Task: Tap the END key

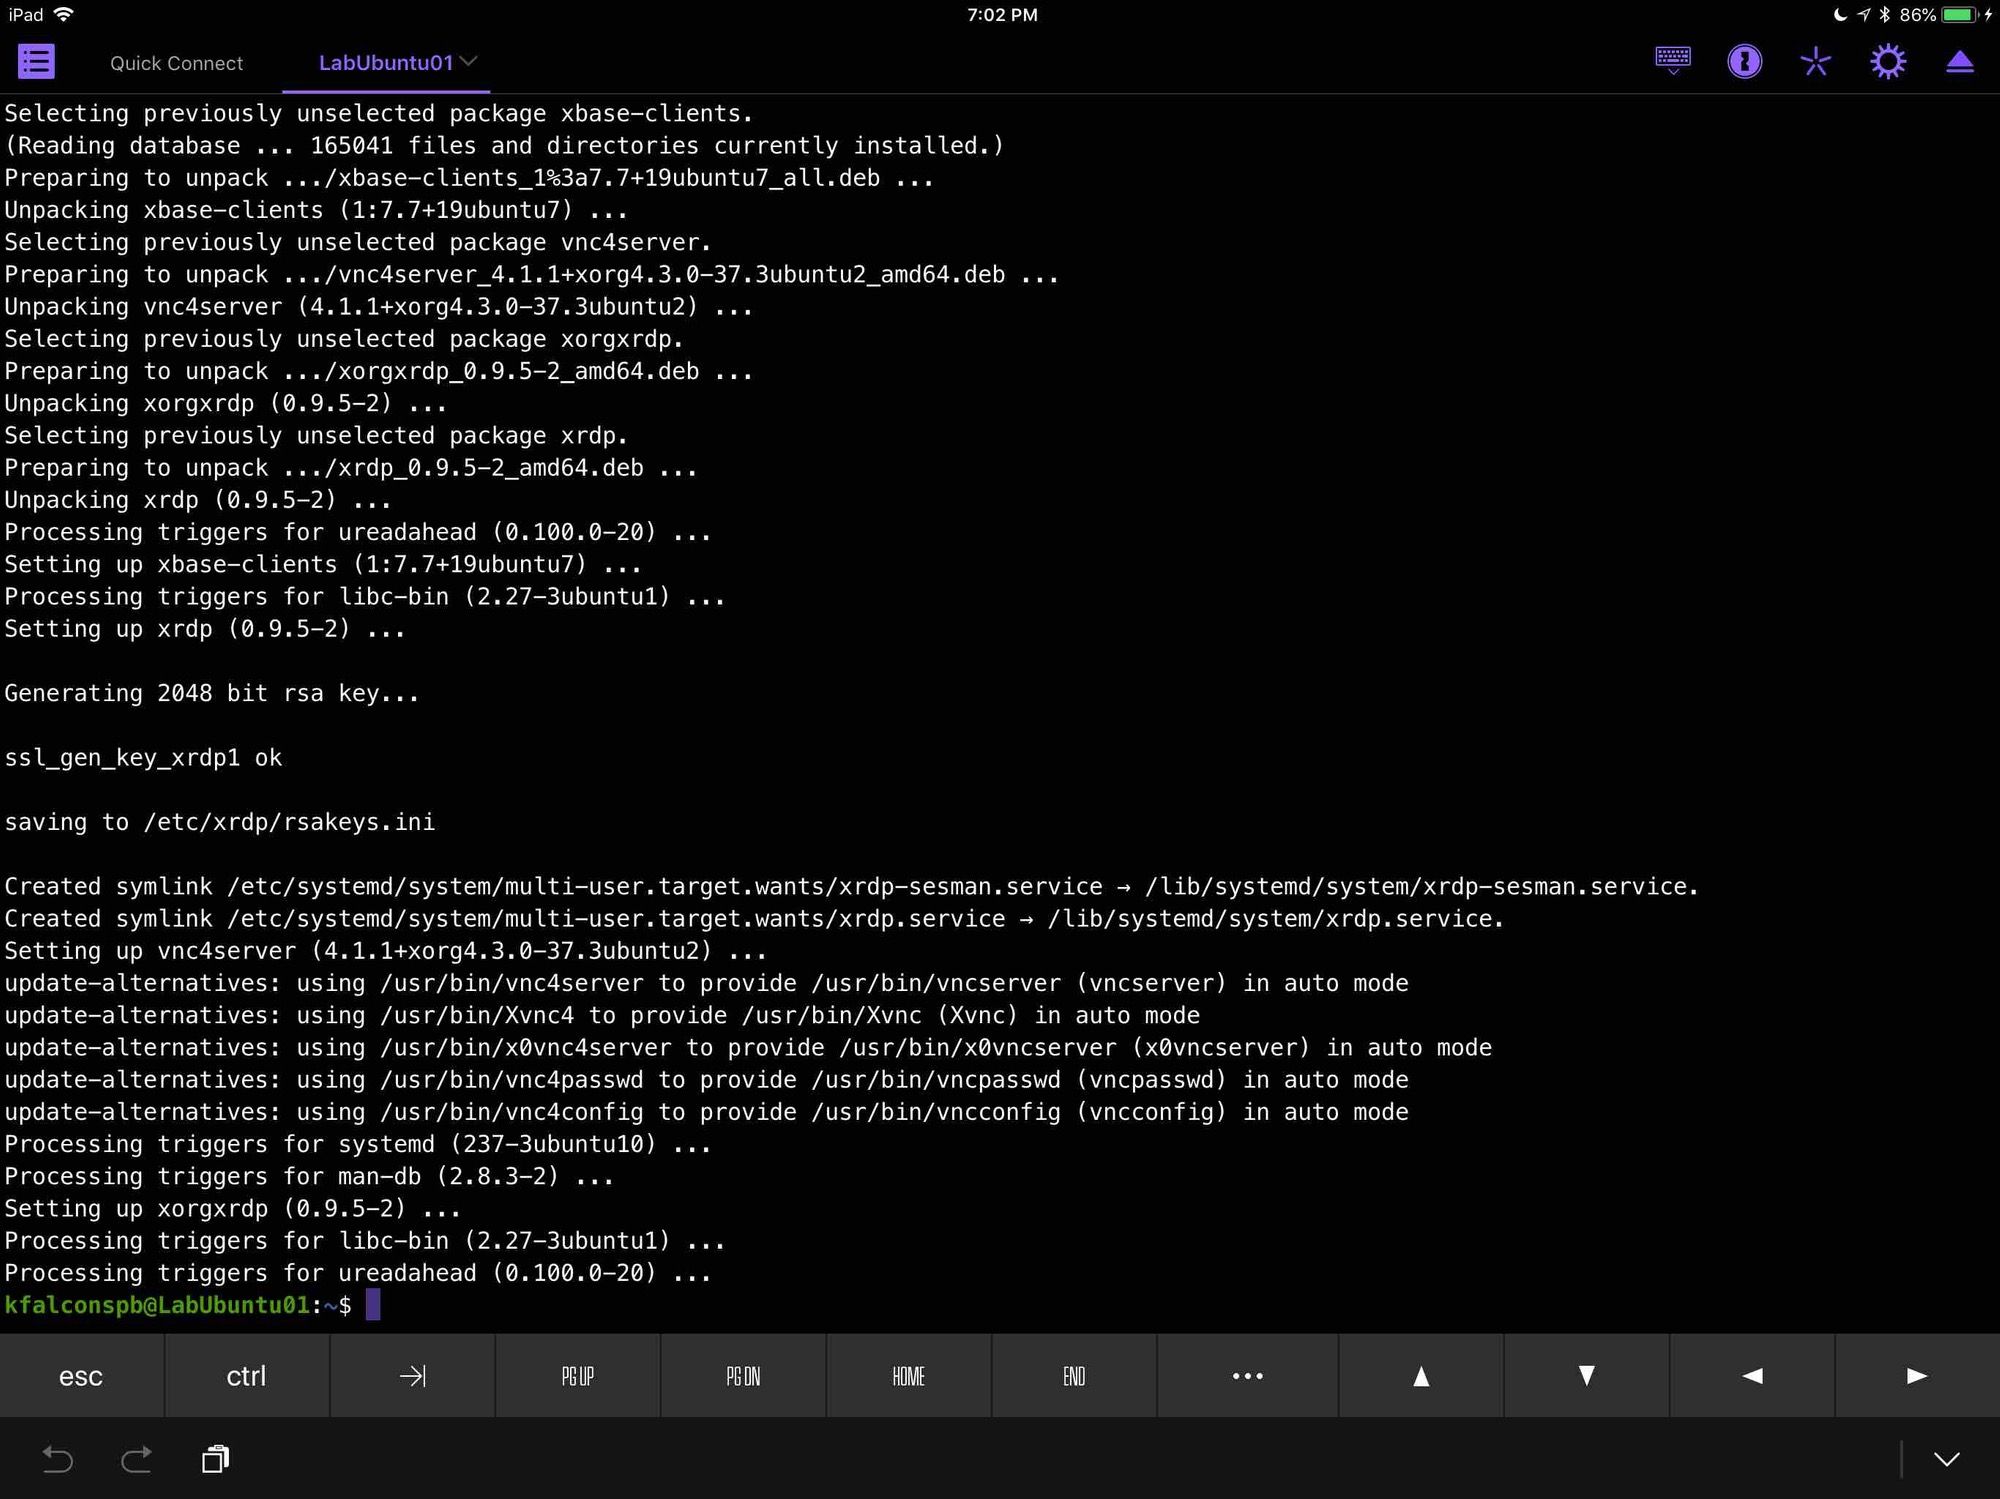Action: tap(1074, 1376)
